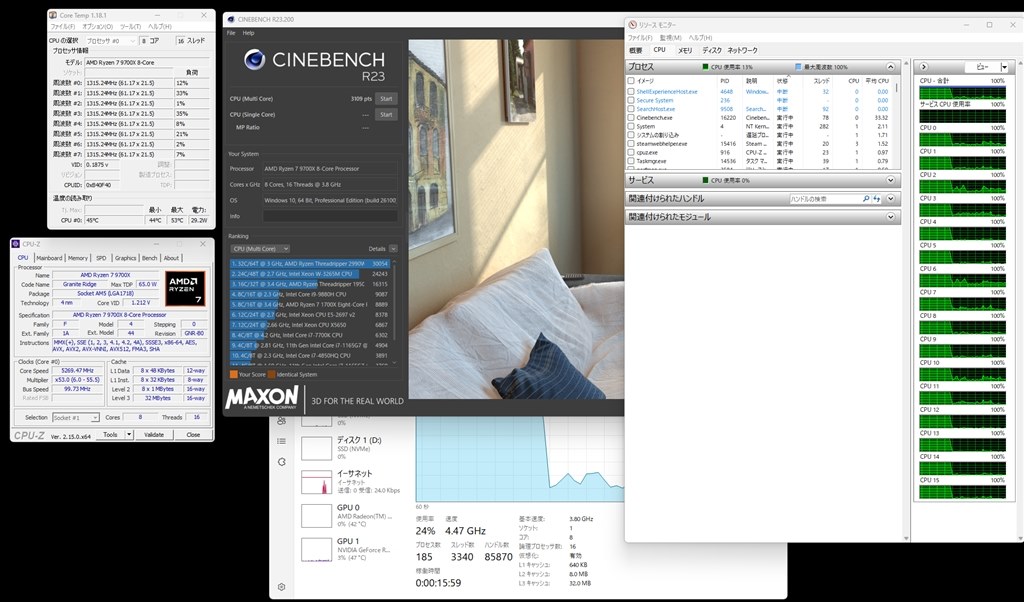Viewport: 1024px width, 602px height.
Task: Click the AMD Ryzen 7 logo in CPU-Z
Action: click(185, 289)
